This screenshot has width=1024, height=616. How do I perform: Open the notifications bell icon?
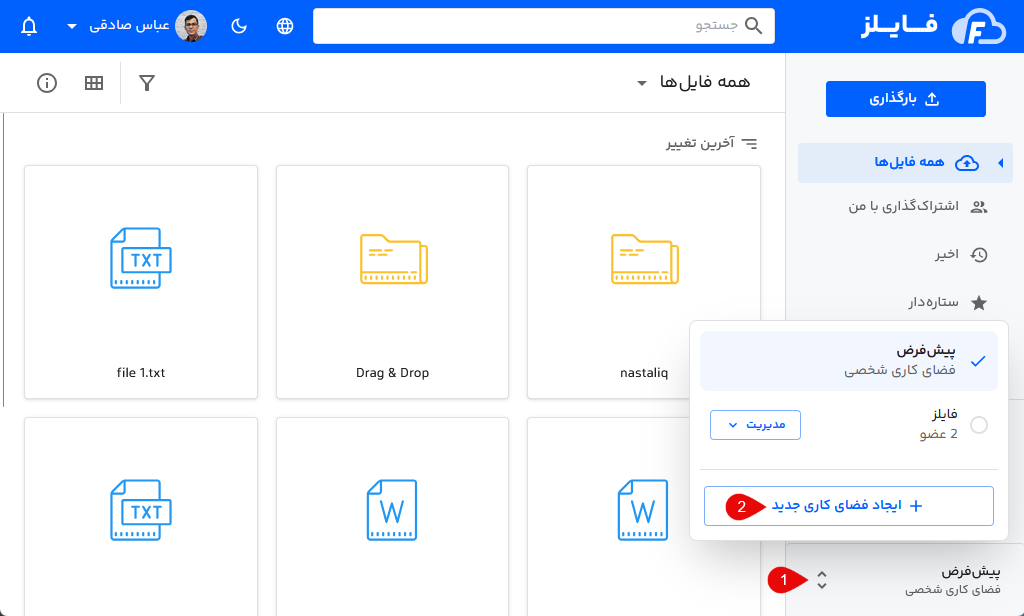pyautogui.click(x=28, y=25)
